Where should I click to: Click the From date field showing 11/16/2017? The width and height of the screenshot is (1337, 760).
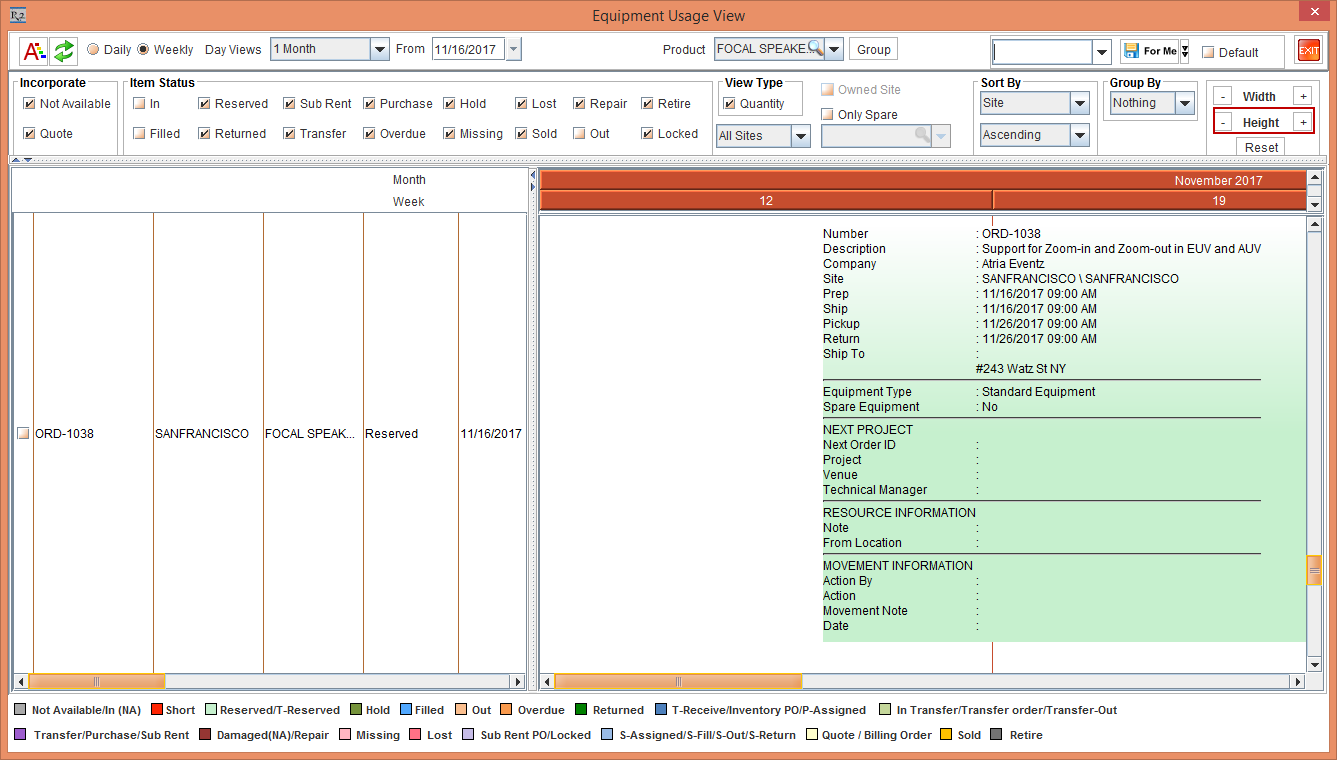coord(468,49)
